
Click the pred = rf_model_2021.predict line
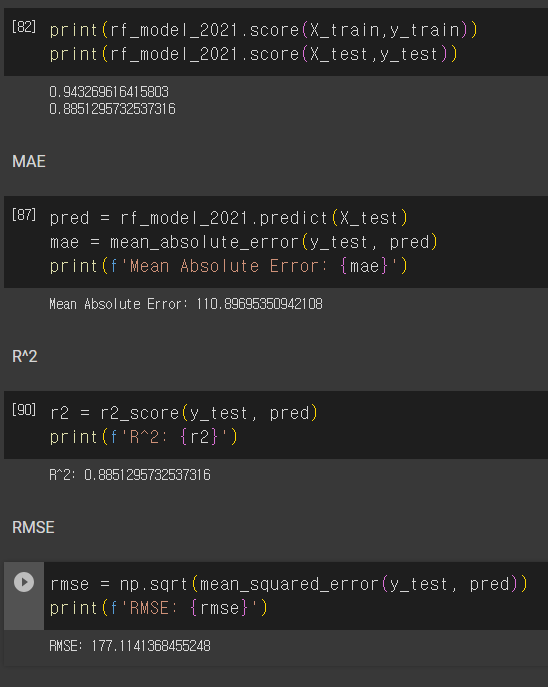[229, 218]
